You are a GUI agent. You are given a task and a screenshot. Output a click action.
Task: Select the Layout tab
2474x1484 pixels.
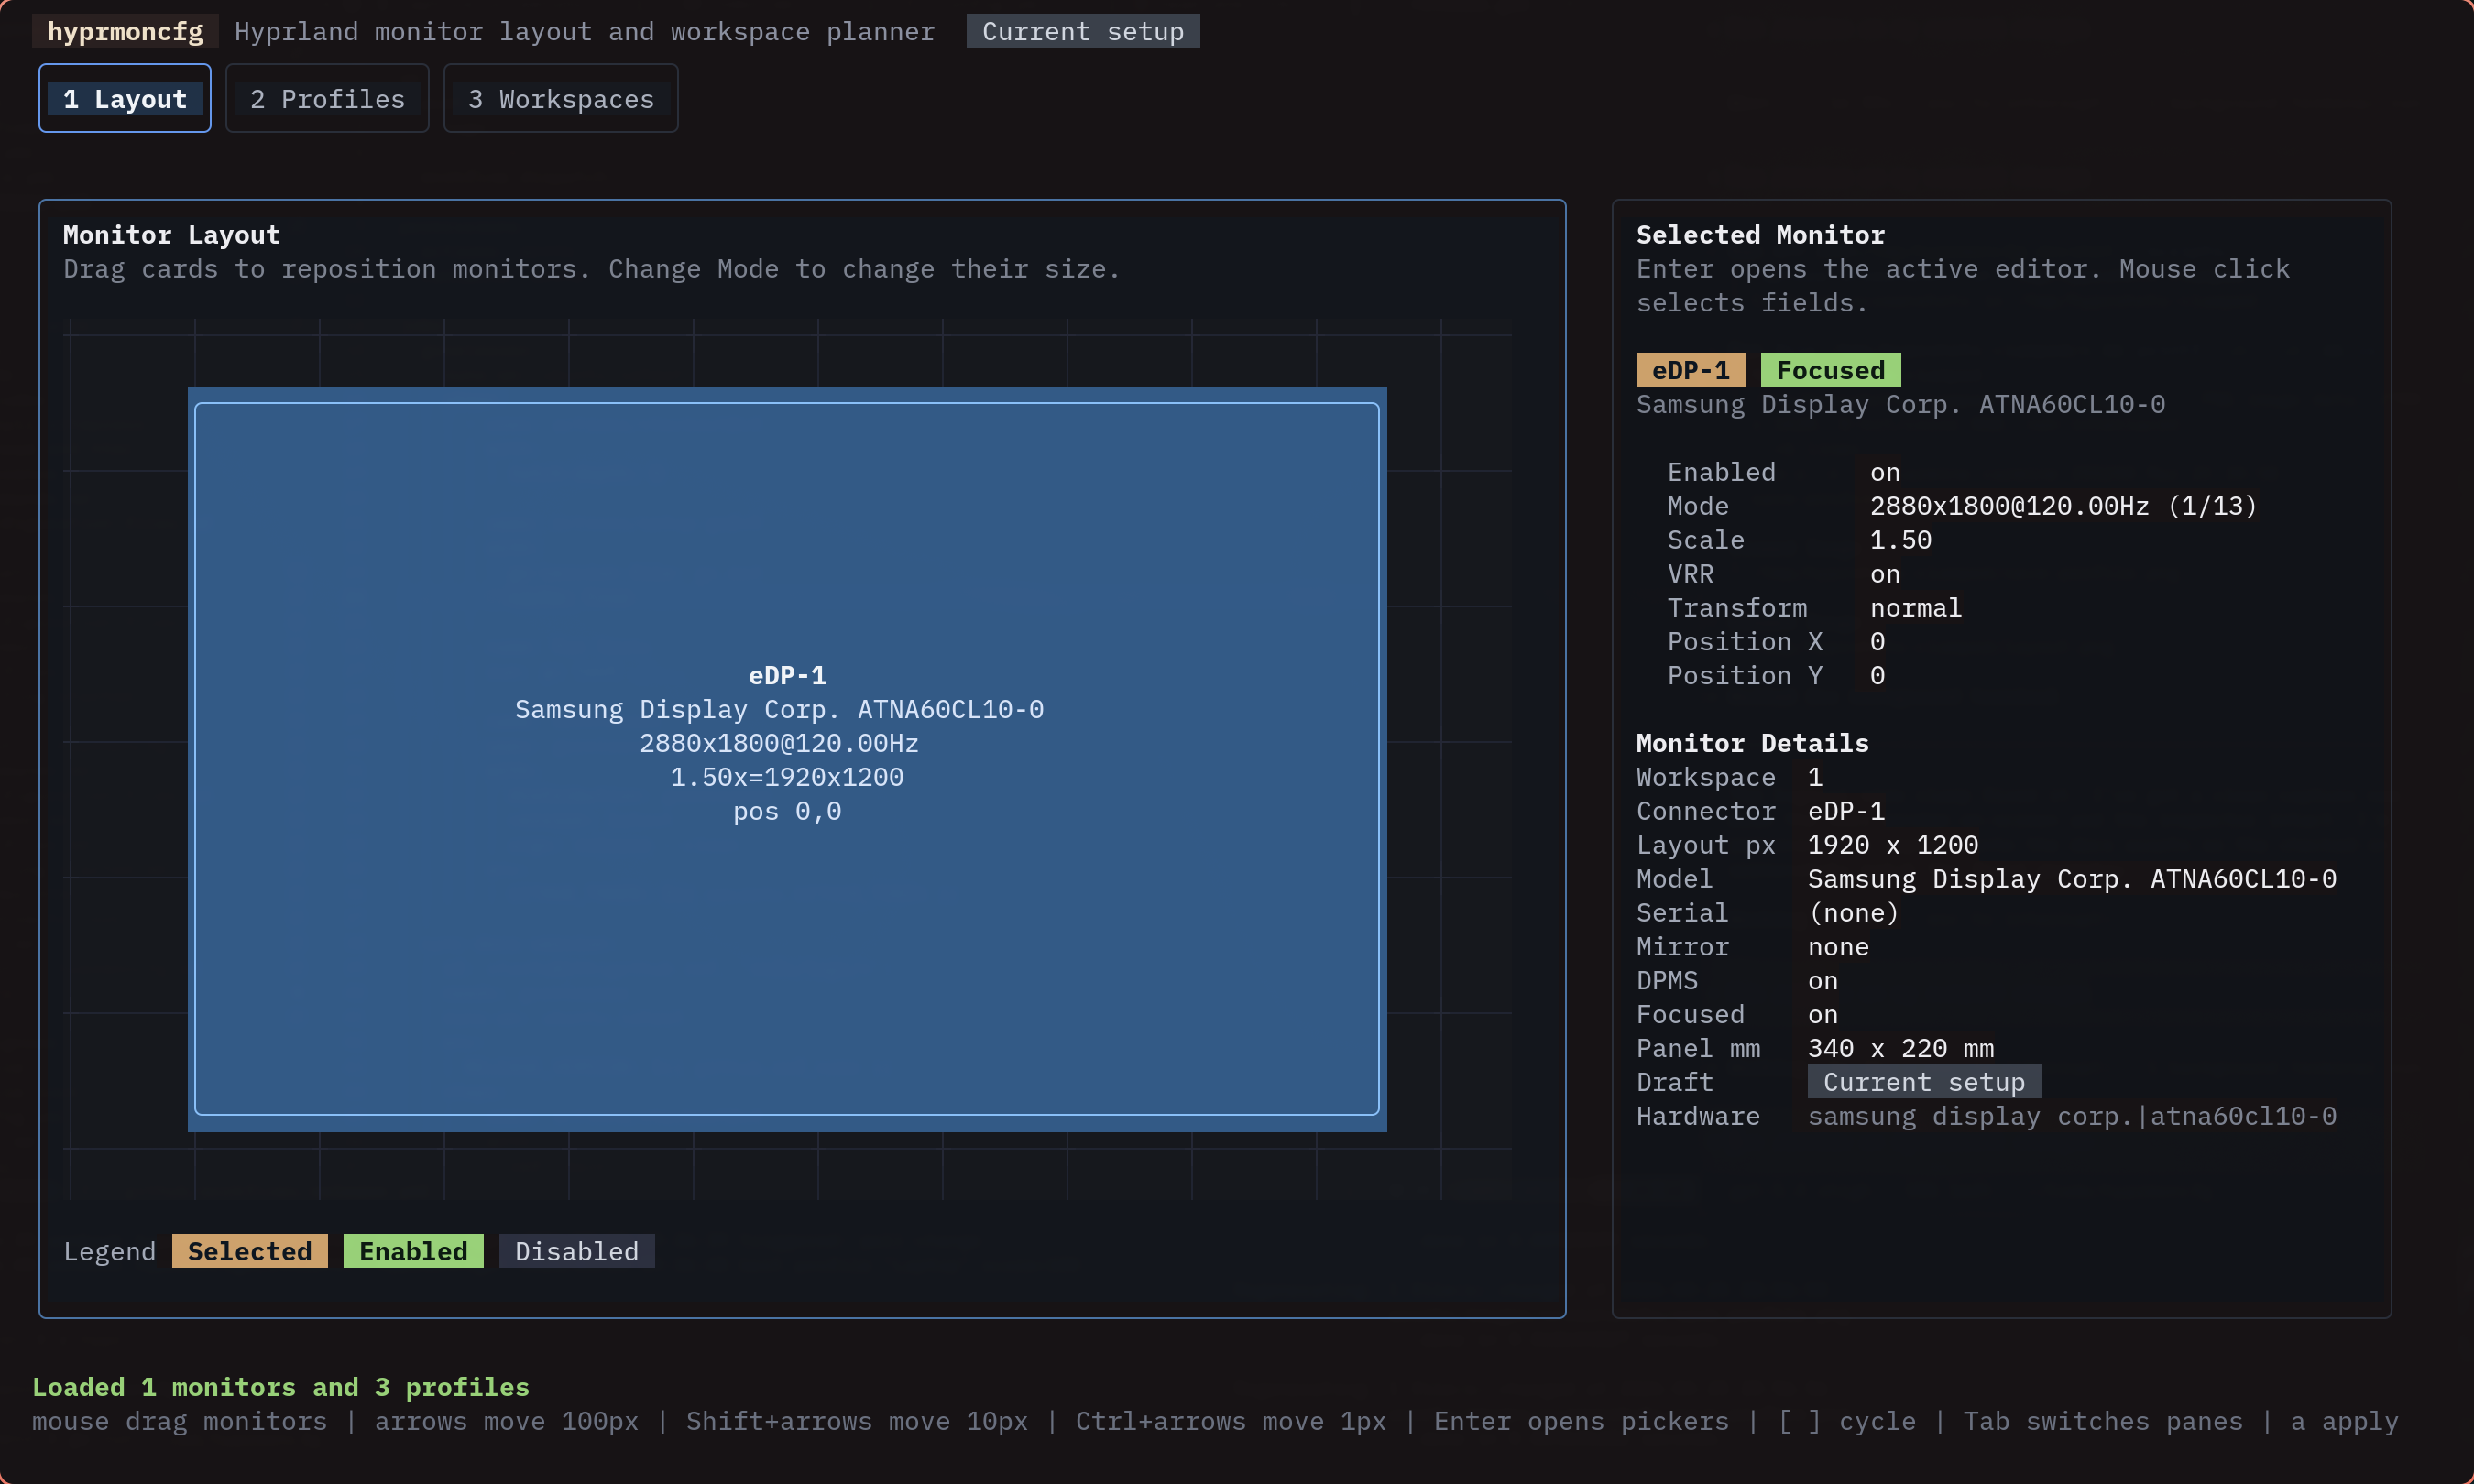(124, 98)
